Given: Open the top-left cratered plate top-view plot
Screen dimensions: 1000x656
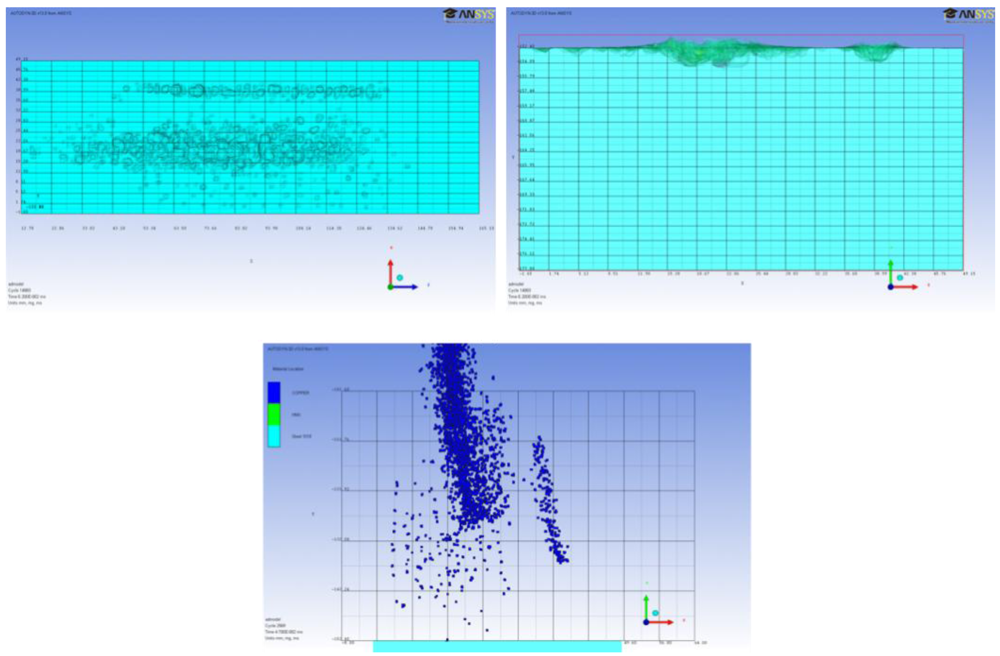Looking at the screenshot, I should tap(251, 158).
